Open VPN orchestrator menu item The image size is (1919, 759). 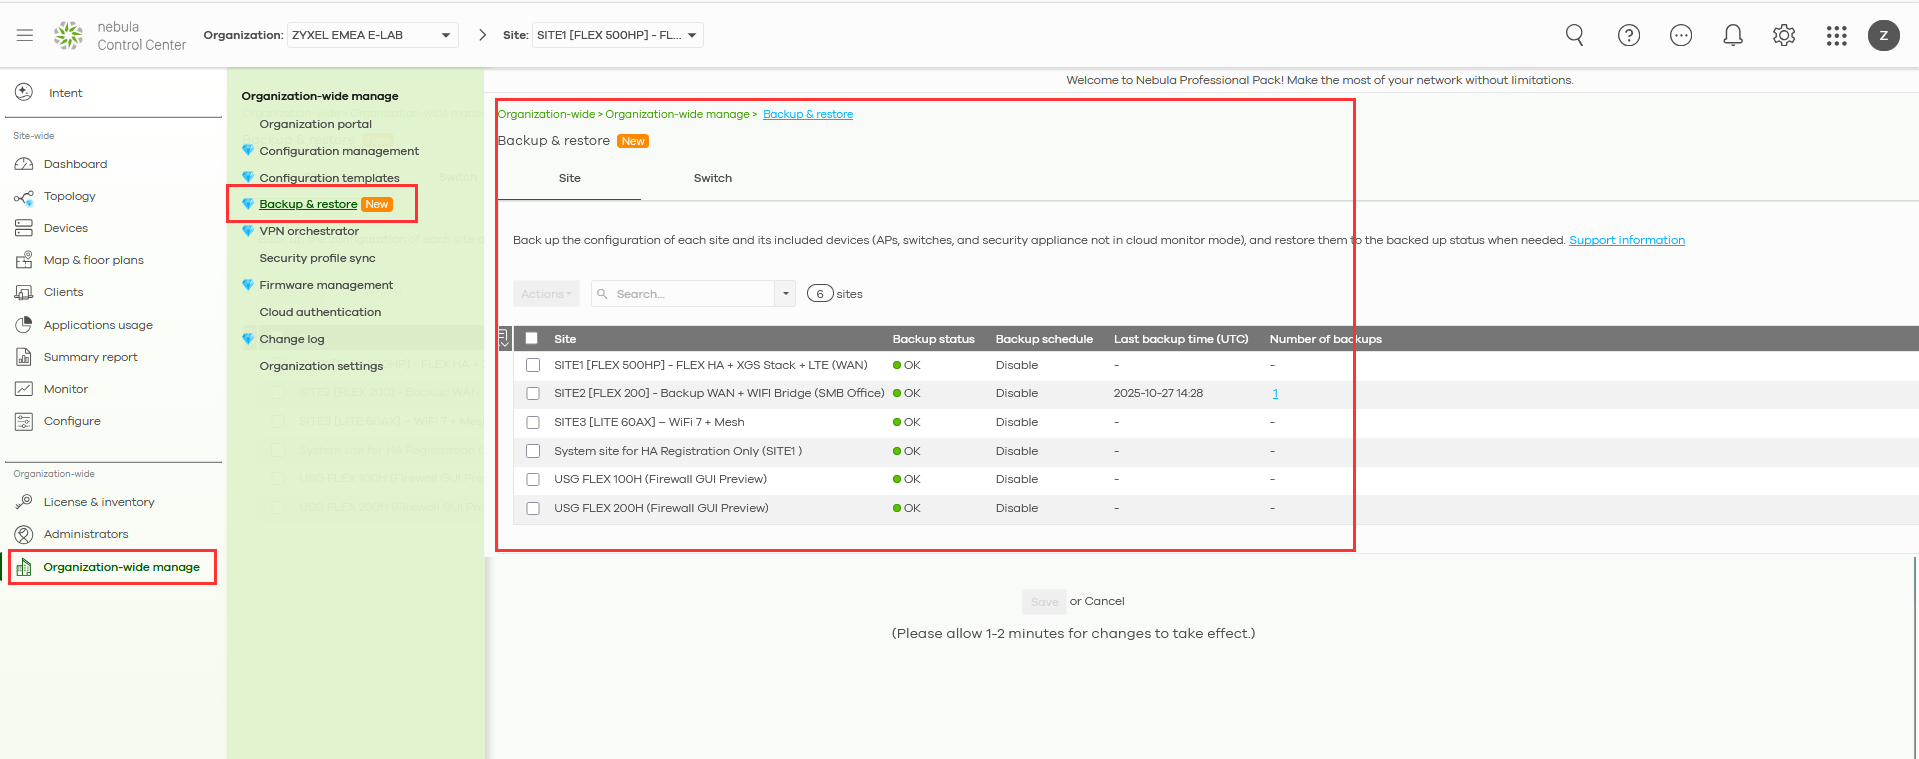coord(309,231)
